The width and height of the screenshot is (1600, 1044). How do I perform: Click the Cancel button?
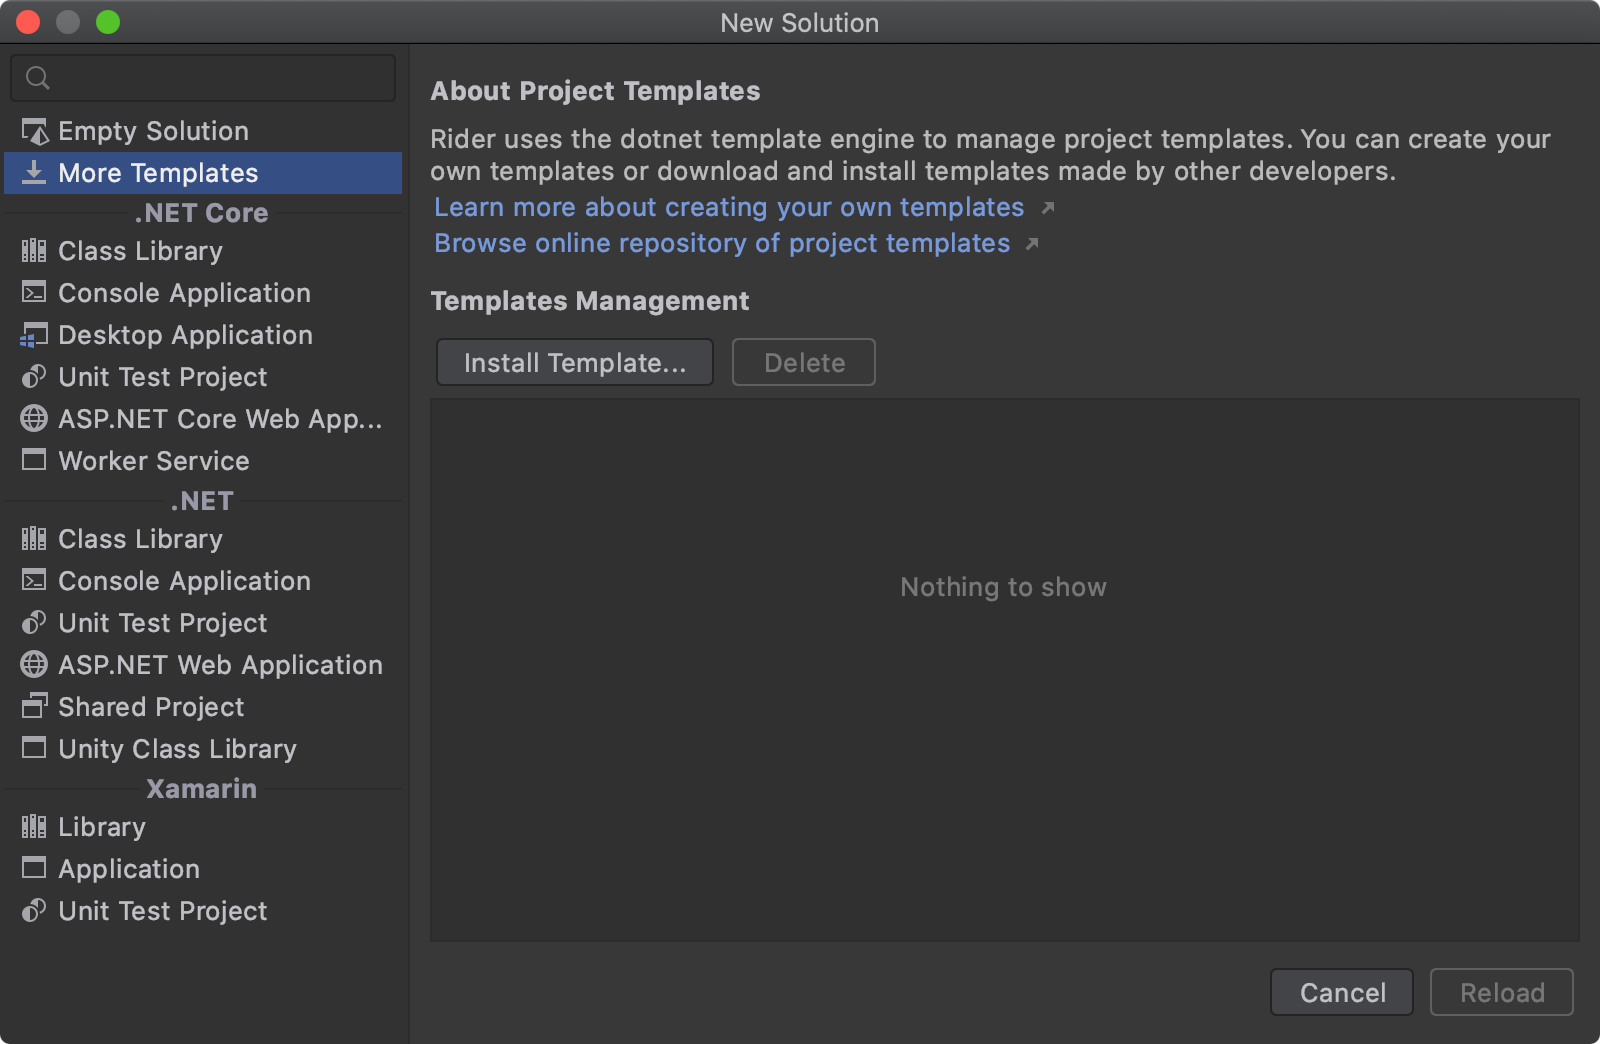(x=1342, y=992)
